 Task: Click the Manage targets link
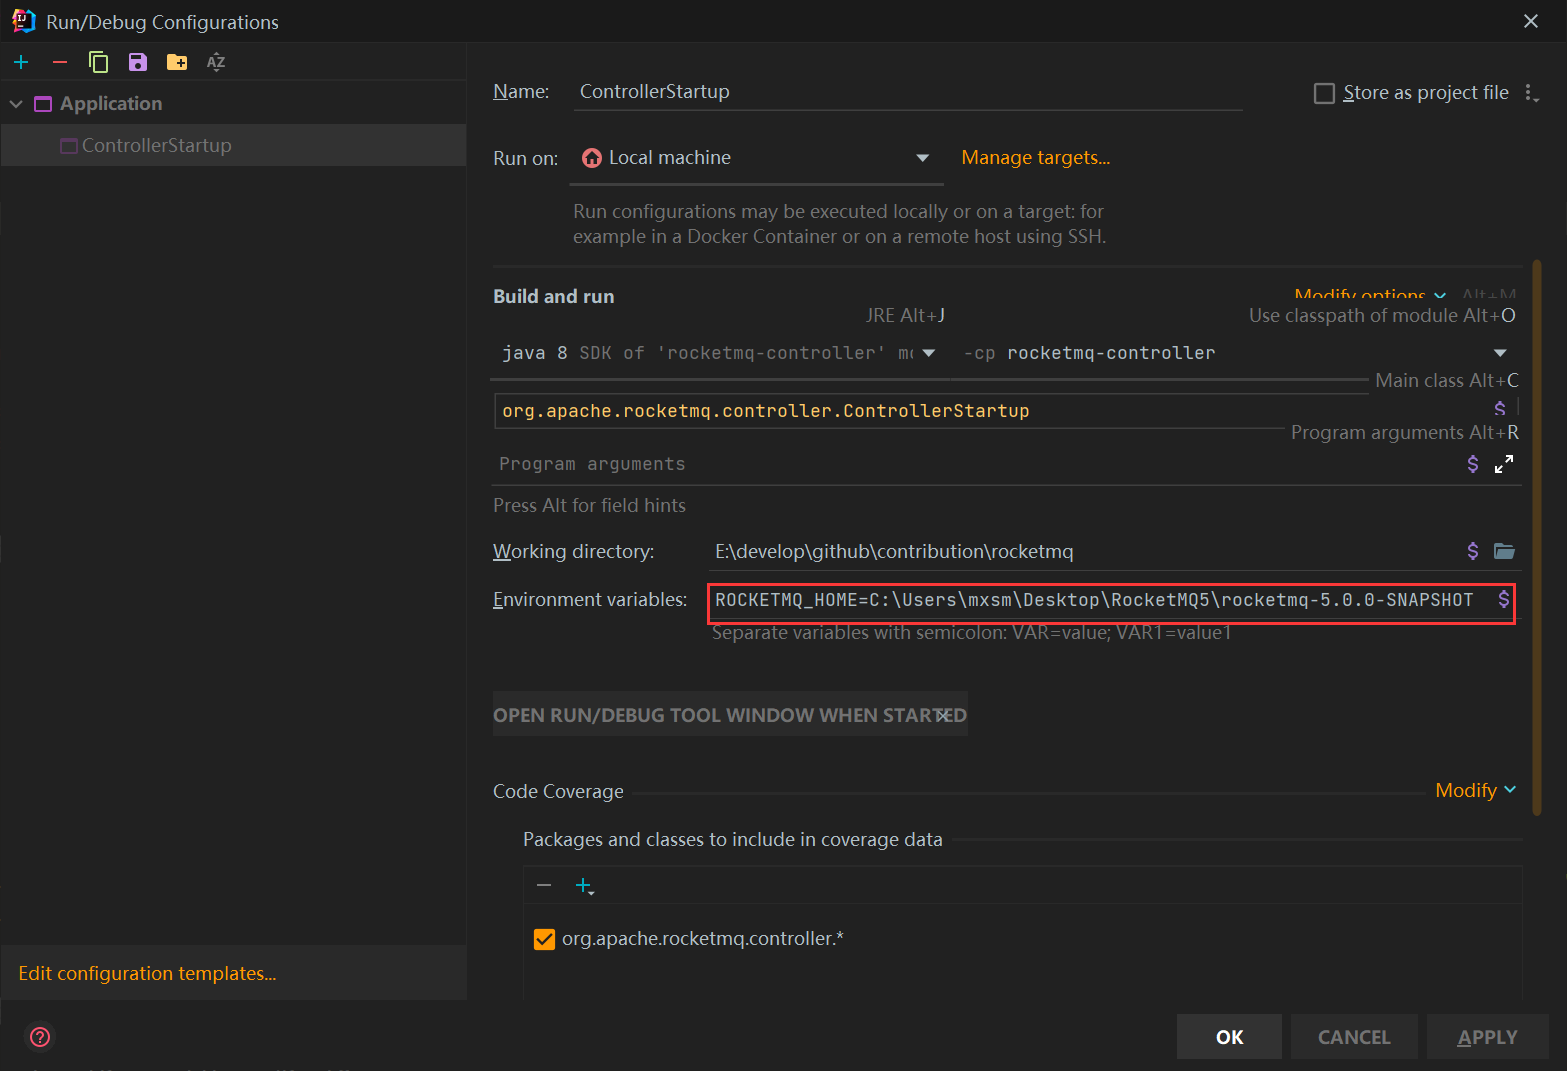point(1035,157)
